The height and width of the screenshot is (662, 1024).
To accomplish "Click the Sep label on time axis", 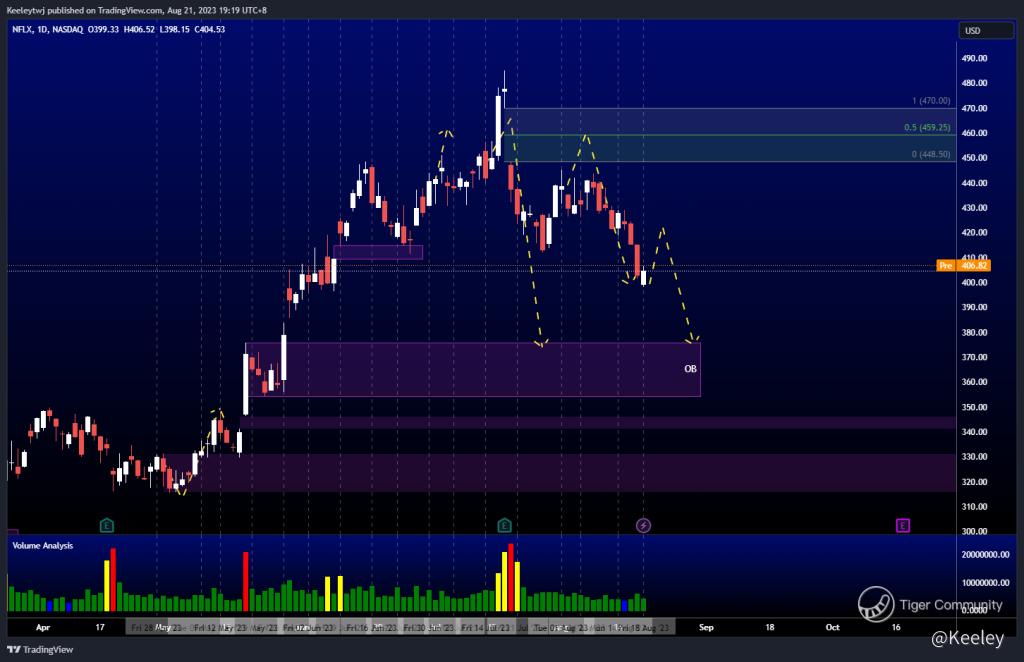I will click(706, 627).
